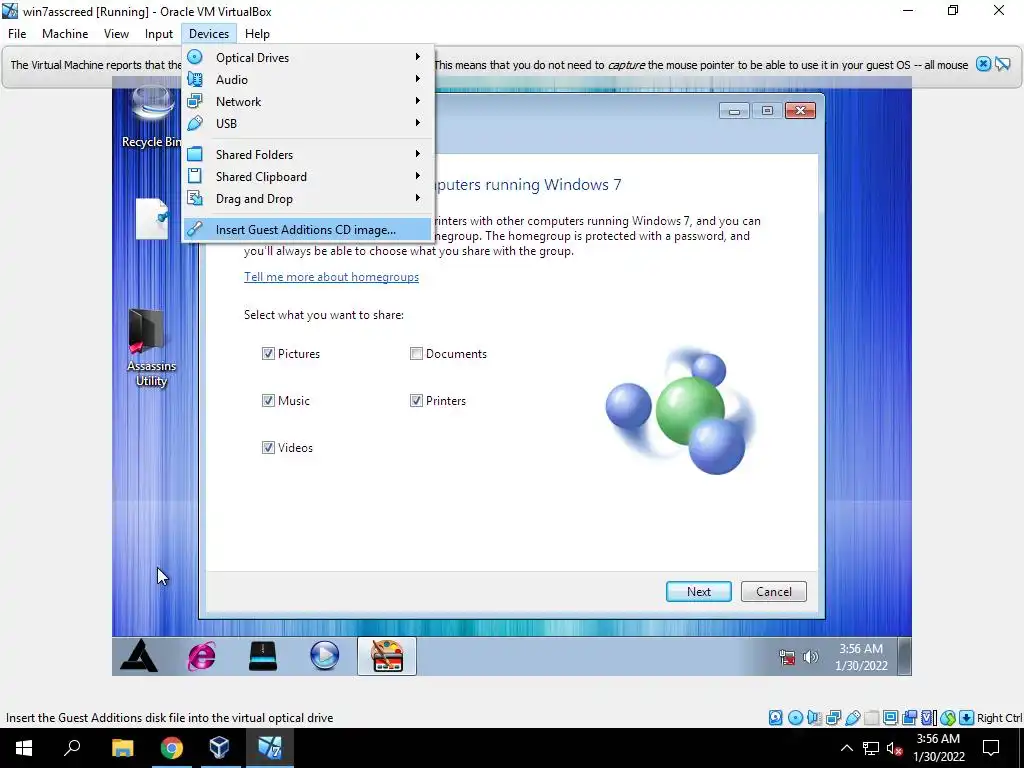Expand the Shared Clipboard submenu
Image resolution: width=1024 pixels, height=768 pixels.
pos(308,177)
